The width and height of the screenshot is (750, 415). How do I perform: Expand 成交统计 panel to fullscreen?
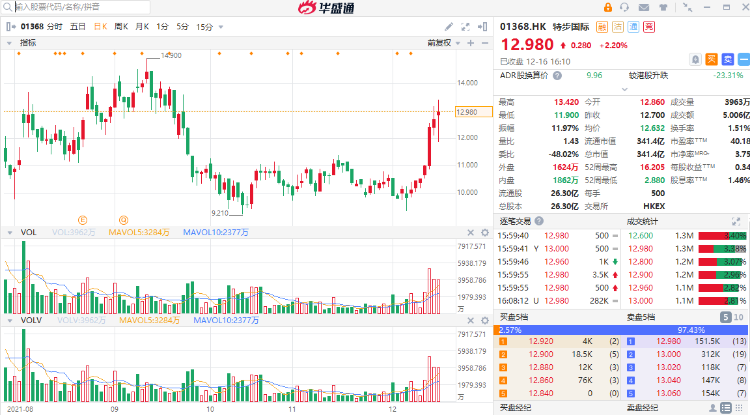point(736,221)
